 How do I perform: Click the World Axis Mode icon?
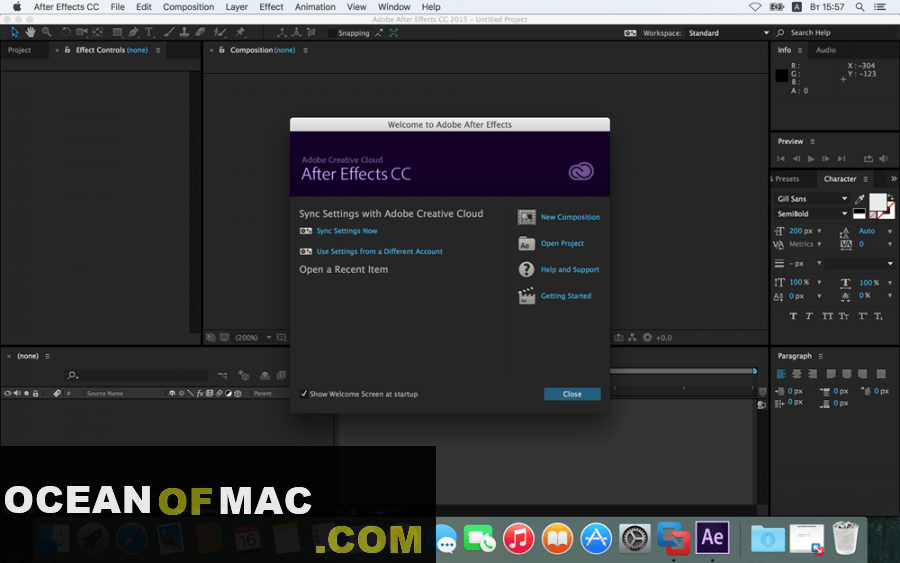[296, 33]
